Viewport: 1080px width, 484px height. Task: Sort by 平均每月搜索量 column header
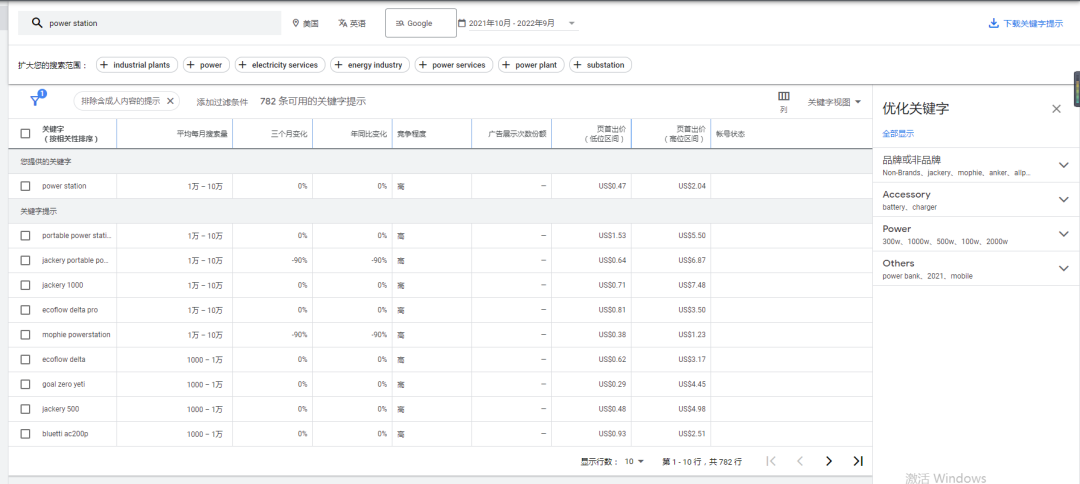click(202, 134)
